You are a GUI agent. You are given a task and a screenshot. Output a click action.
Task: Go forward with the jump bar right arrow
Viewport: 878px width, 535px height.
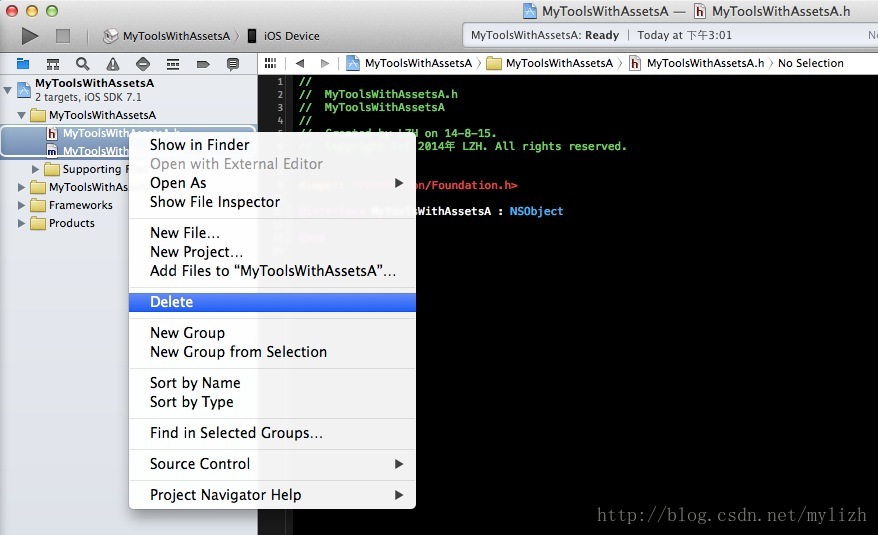click(325, 63)
